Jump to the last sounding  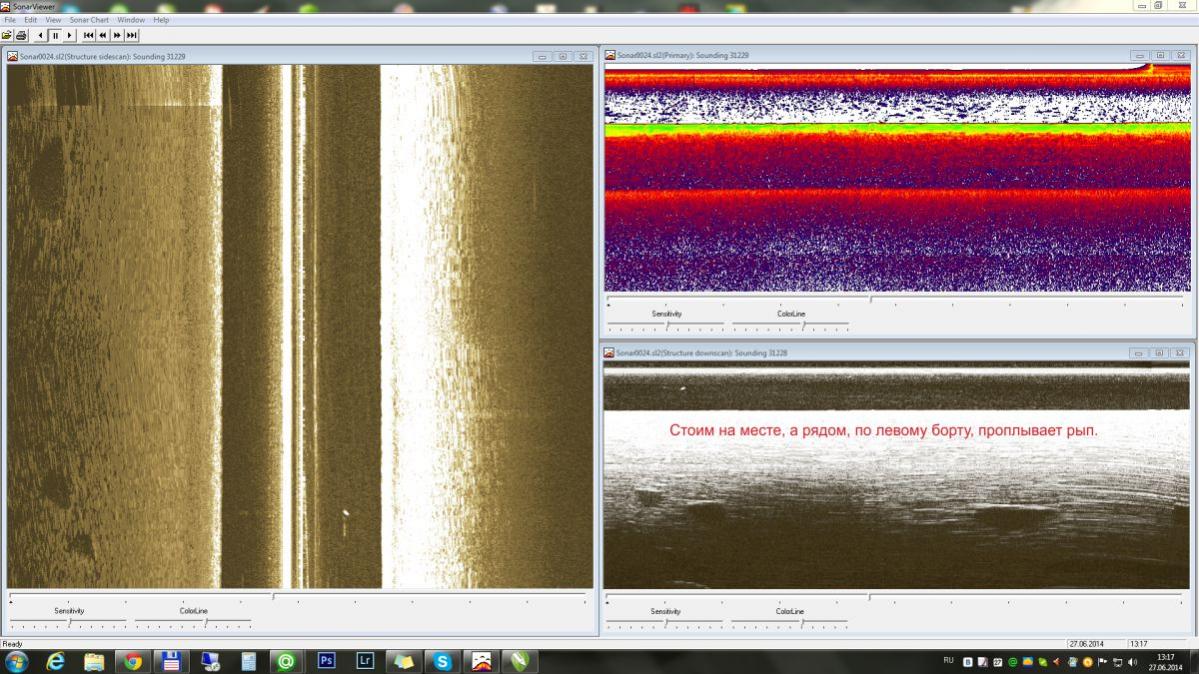(x=131, y=35)
